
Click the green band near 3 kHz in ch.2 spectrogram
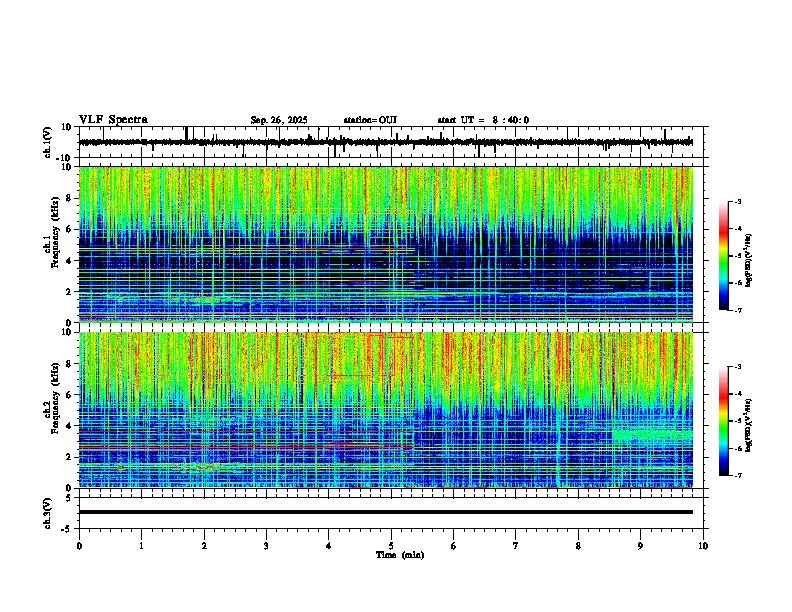(x=652, y=434)
